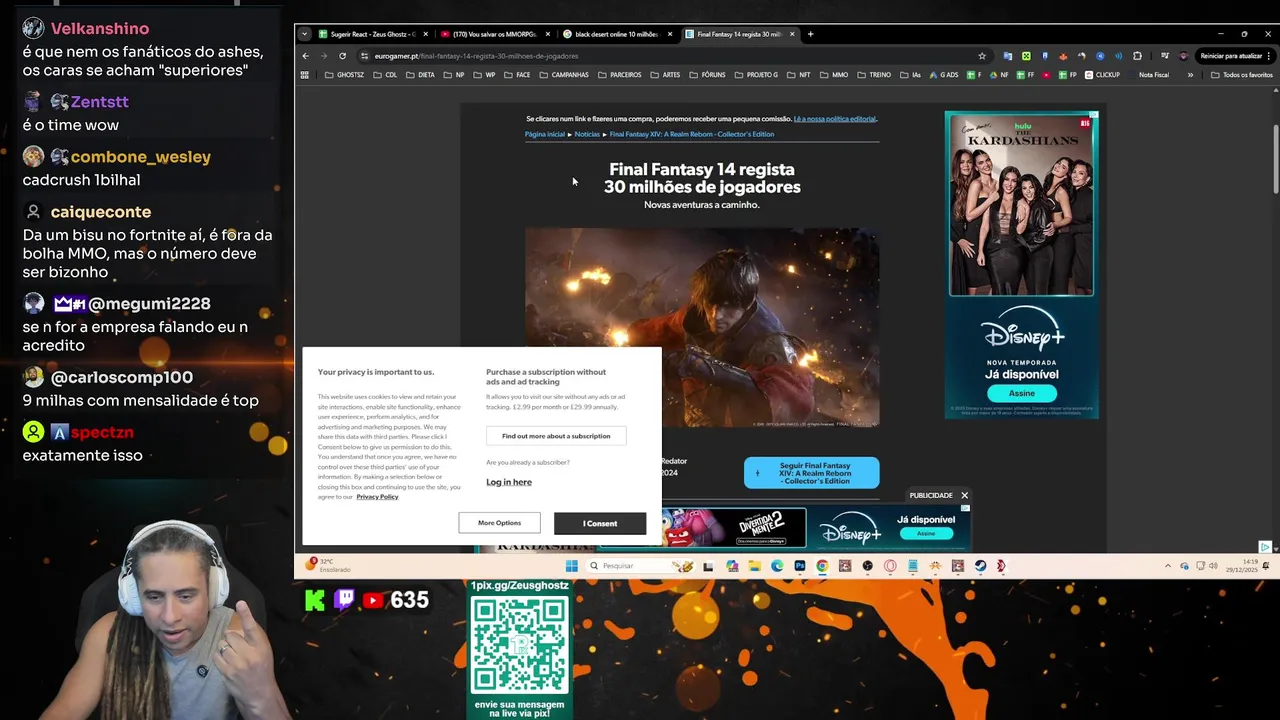Open Task View on the taskbar

coord(708,566)
